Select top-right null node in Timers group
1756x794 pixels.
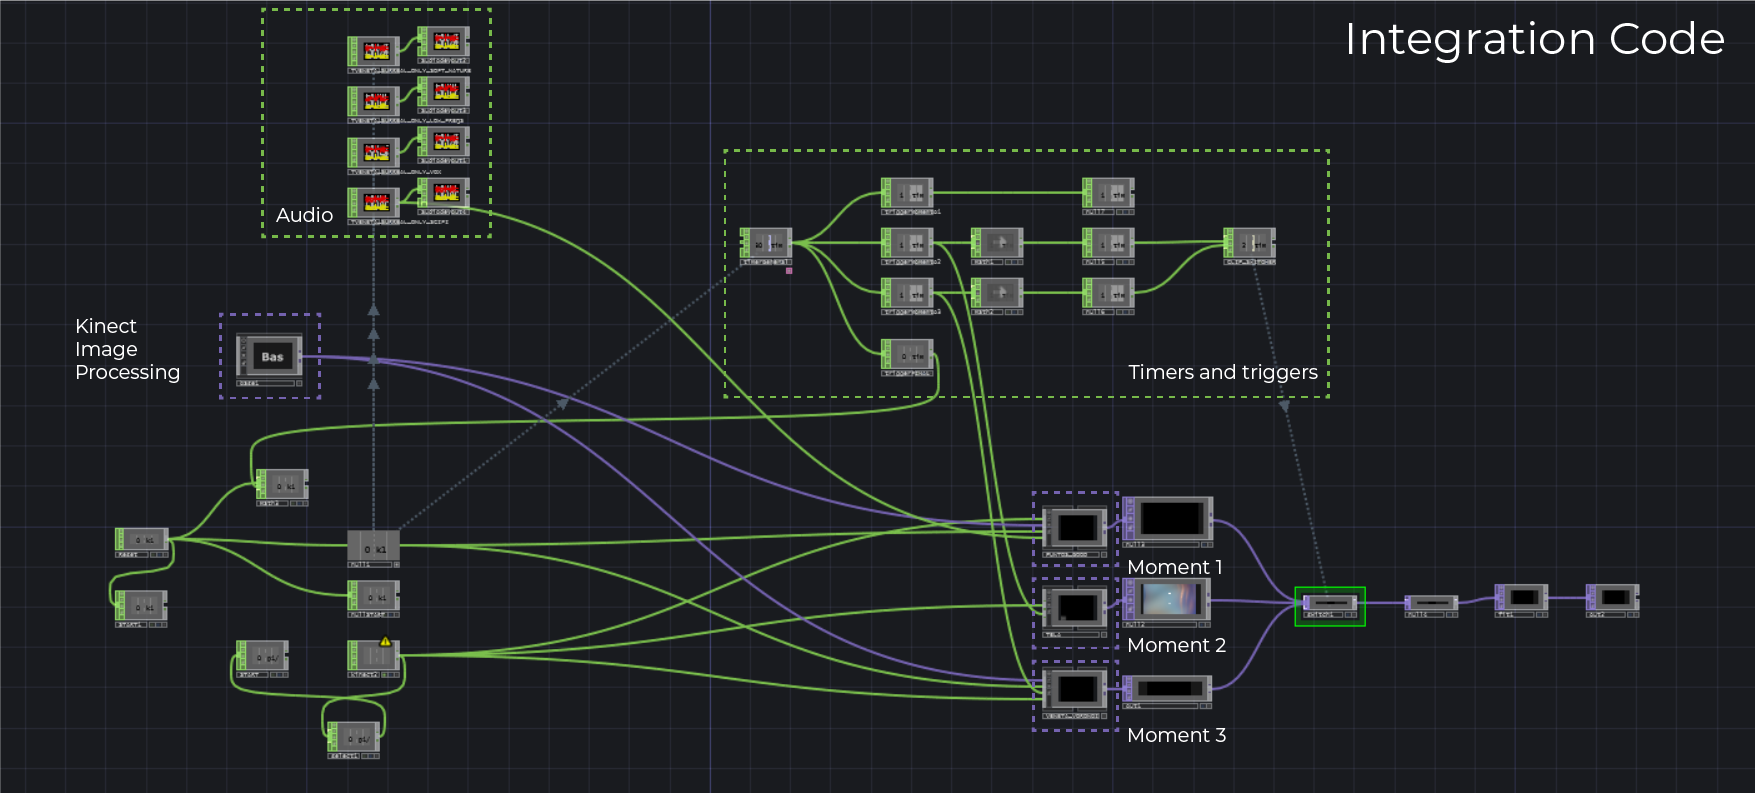tap(1108, 194)
